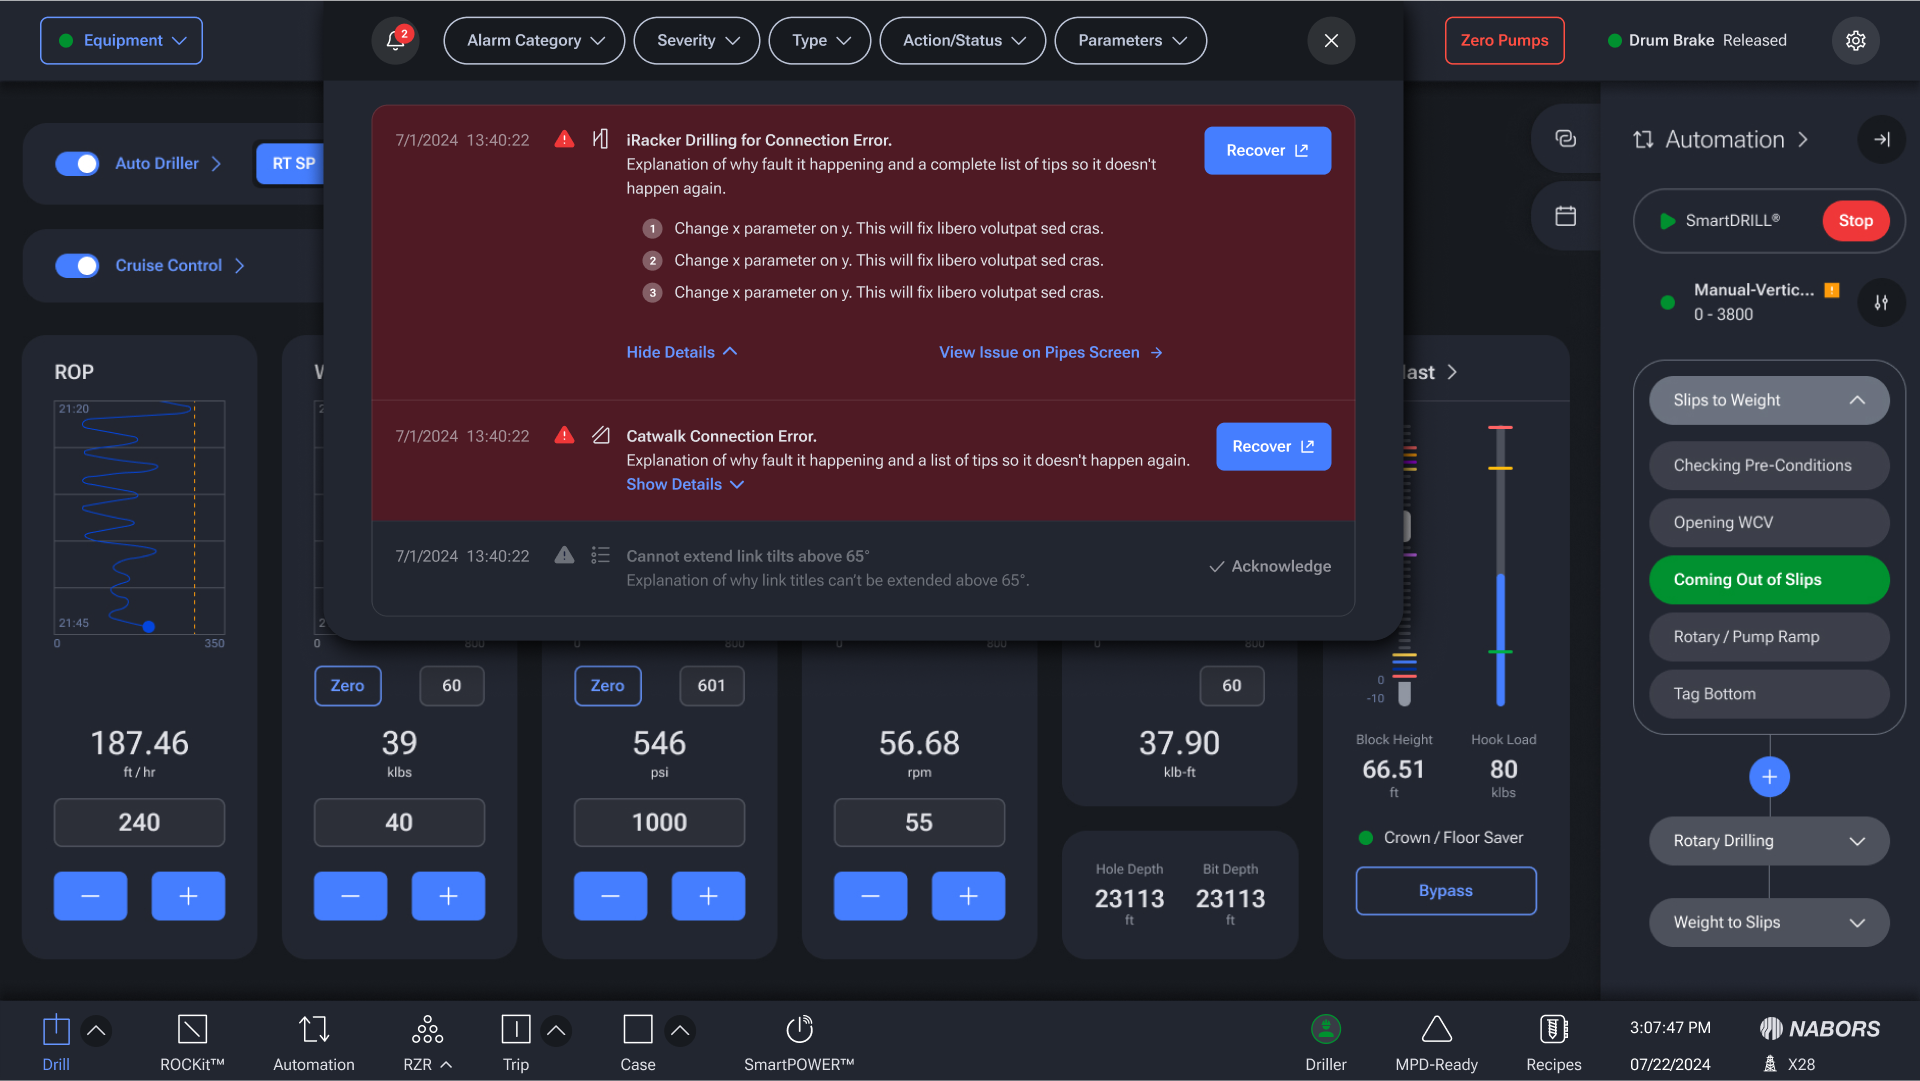Recover the Catwalk Connection Error
The width and height of the screenshot is (1920, 1081).
(x=1273, y=446)
